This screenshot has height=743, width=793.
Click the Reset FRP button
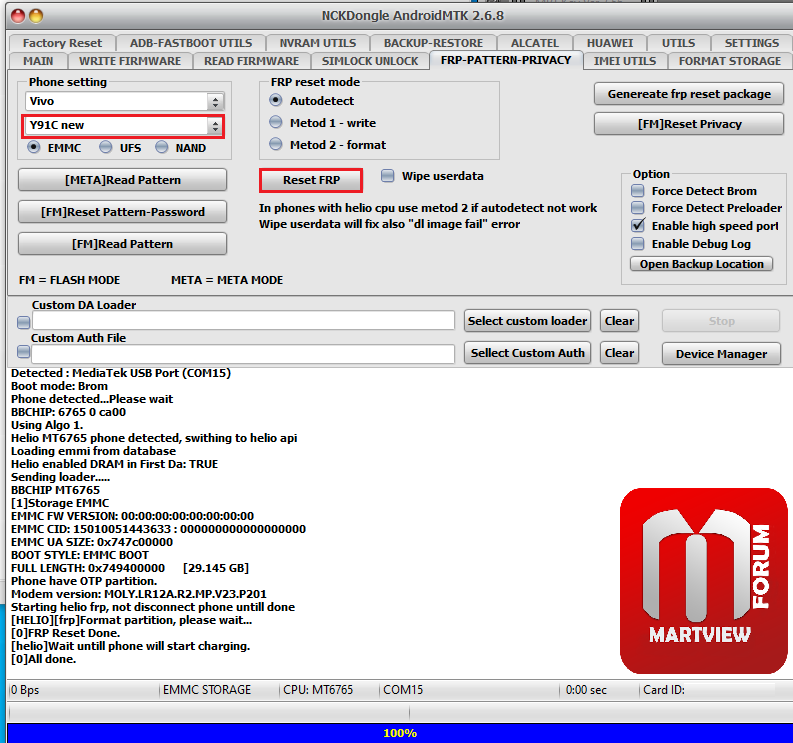(311, 180)
